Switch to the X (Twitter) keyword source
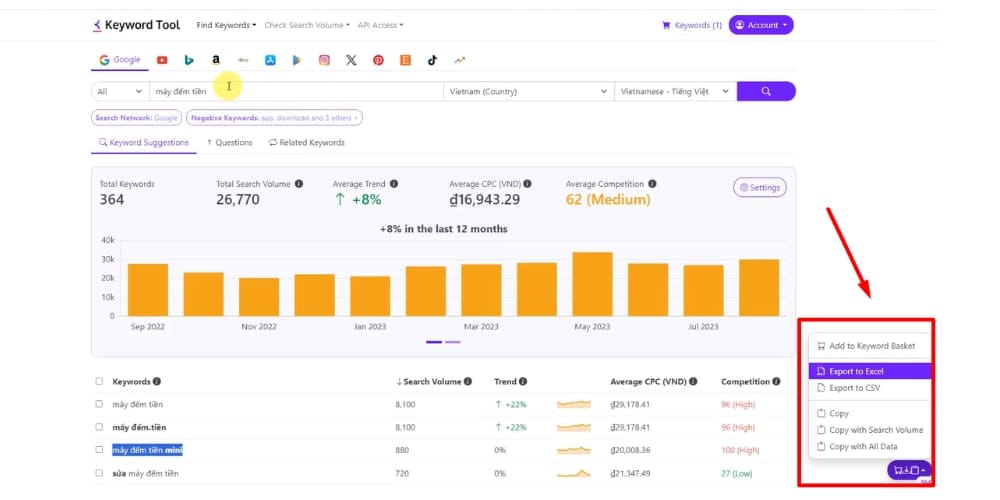This screenshot has width=1000, height=500. pyautogui.click(x=351, y=60)
